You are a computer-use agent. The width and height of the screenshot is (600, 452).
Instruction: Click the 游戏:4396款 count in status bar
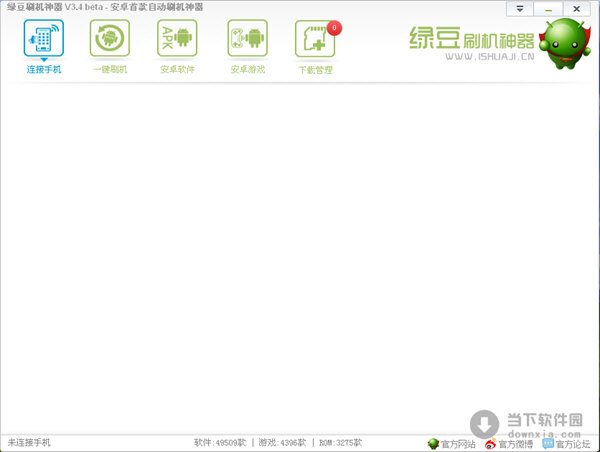click(282, 443)
